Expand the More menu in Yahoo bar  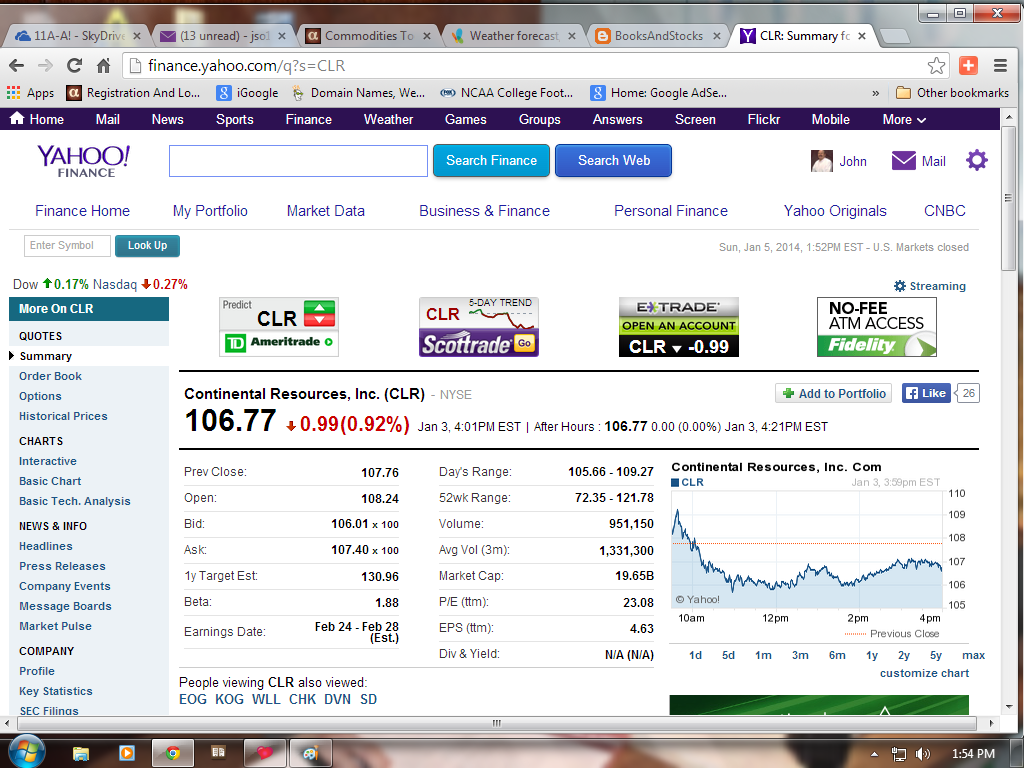click(904, 120)
